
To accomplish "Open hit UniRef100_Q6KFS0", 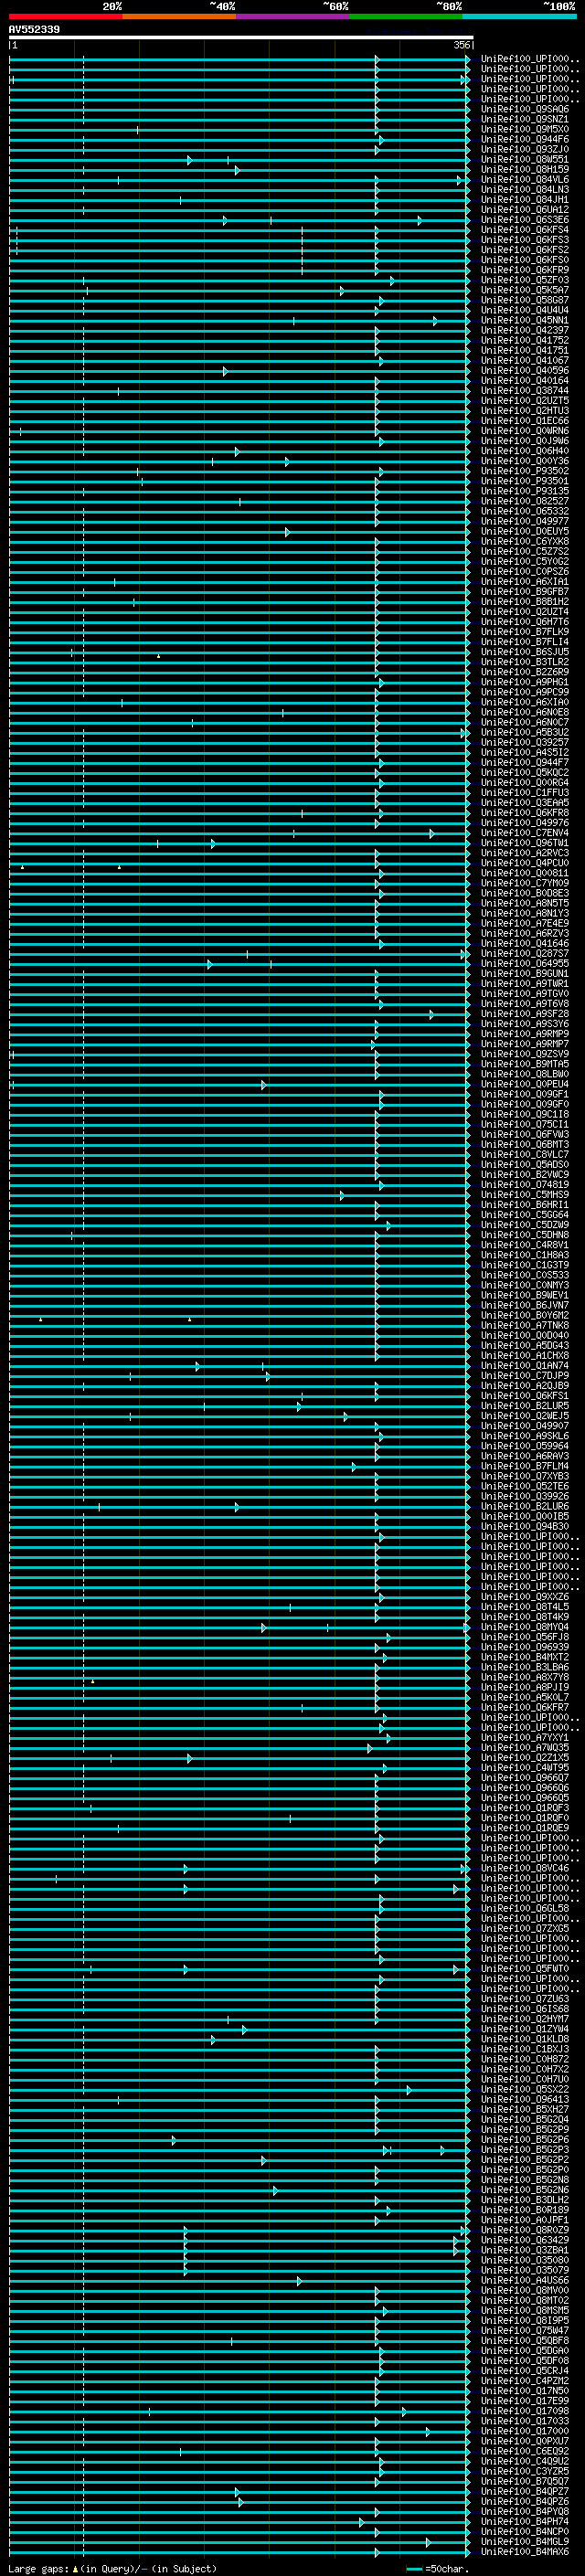I will [x=525, y=259].
